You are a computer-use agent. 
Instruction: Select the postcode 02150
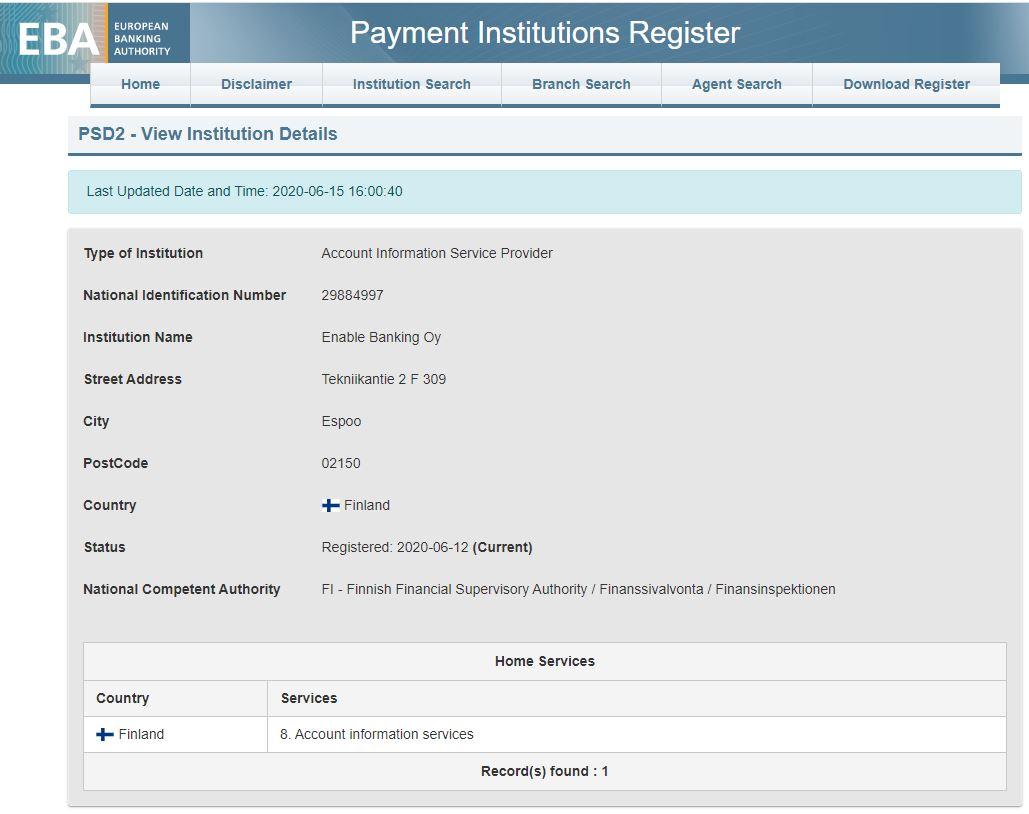[341, 463]
